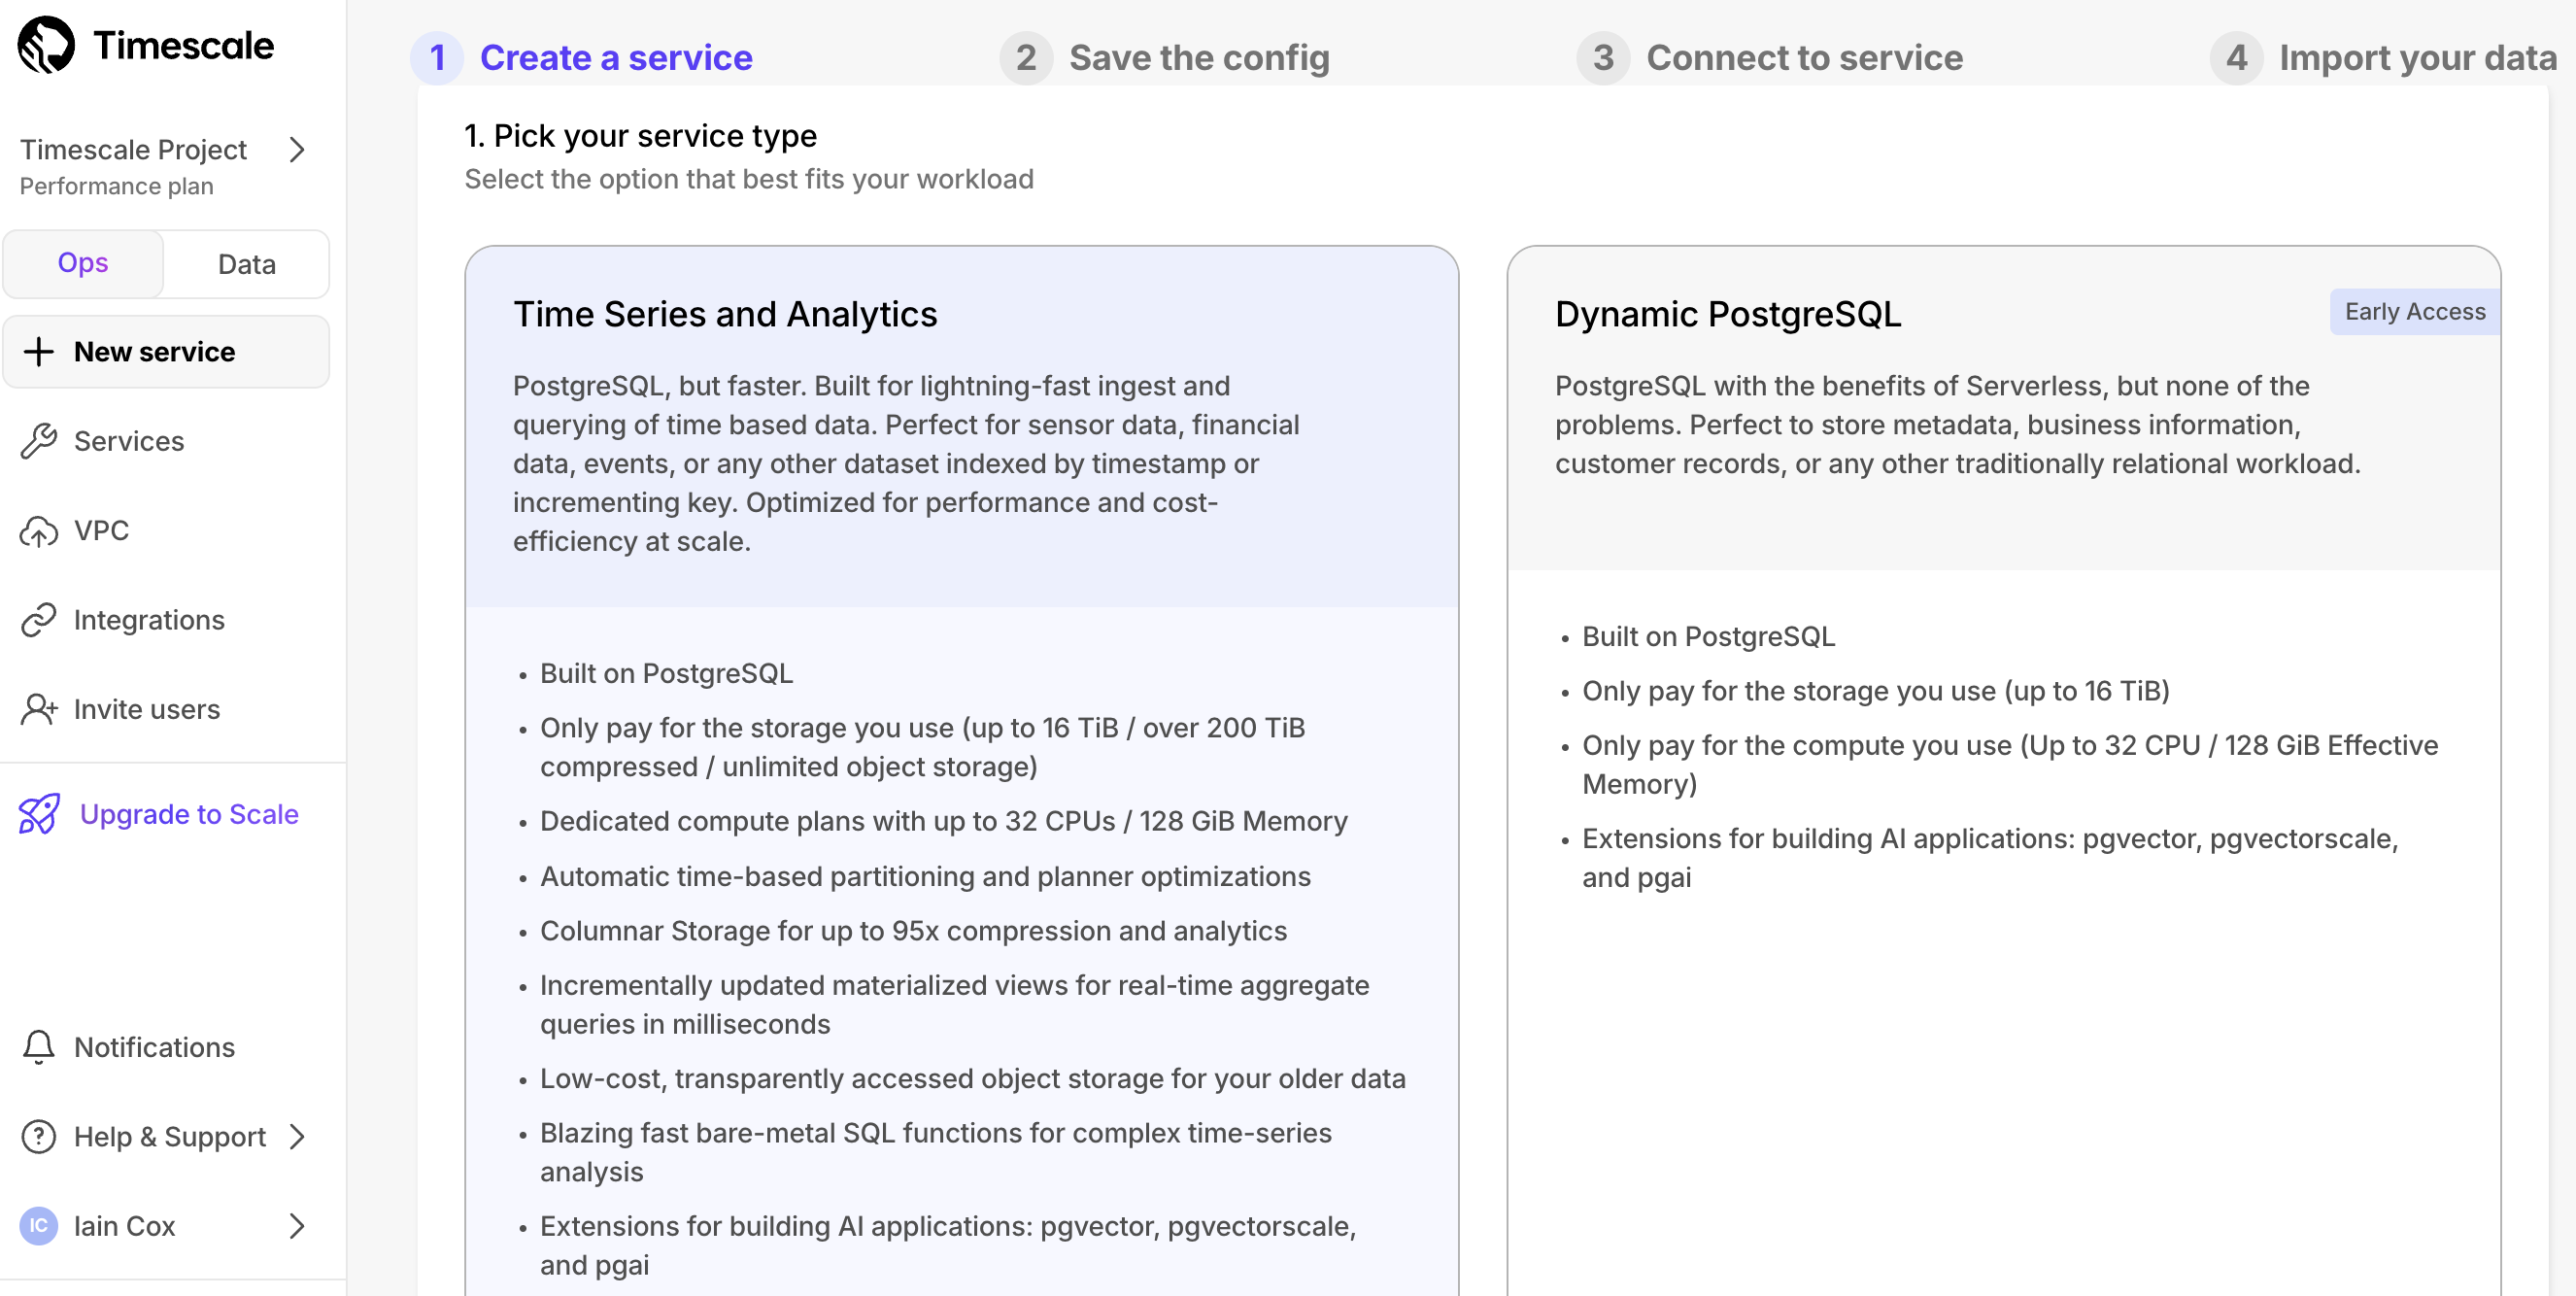Click the step 4 number circle
The image size is (2576, 1296).
(x=2236, y=58)
